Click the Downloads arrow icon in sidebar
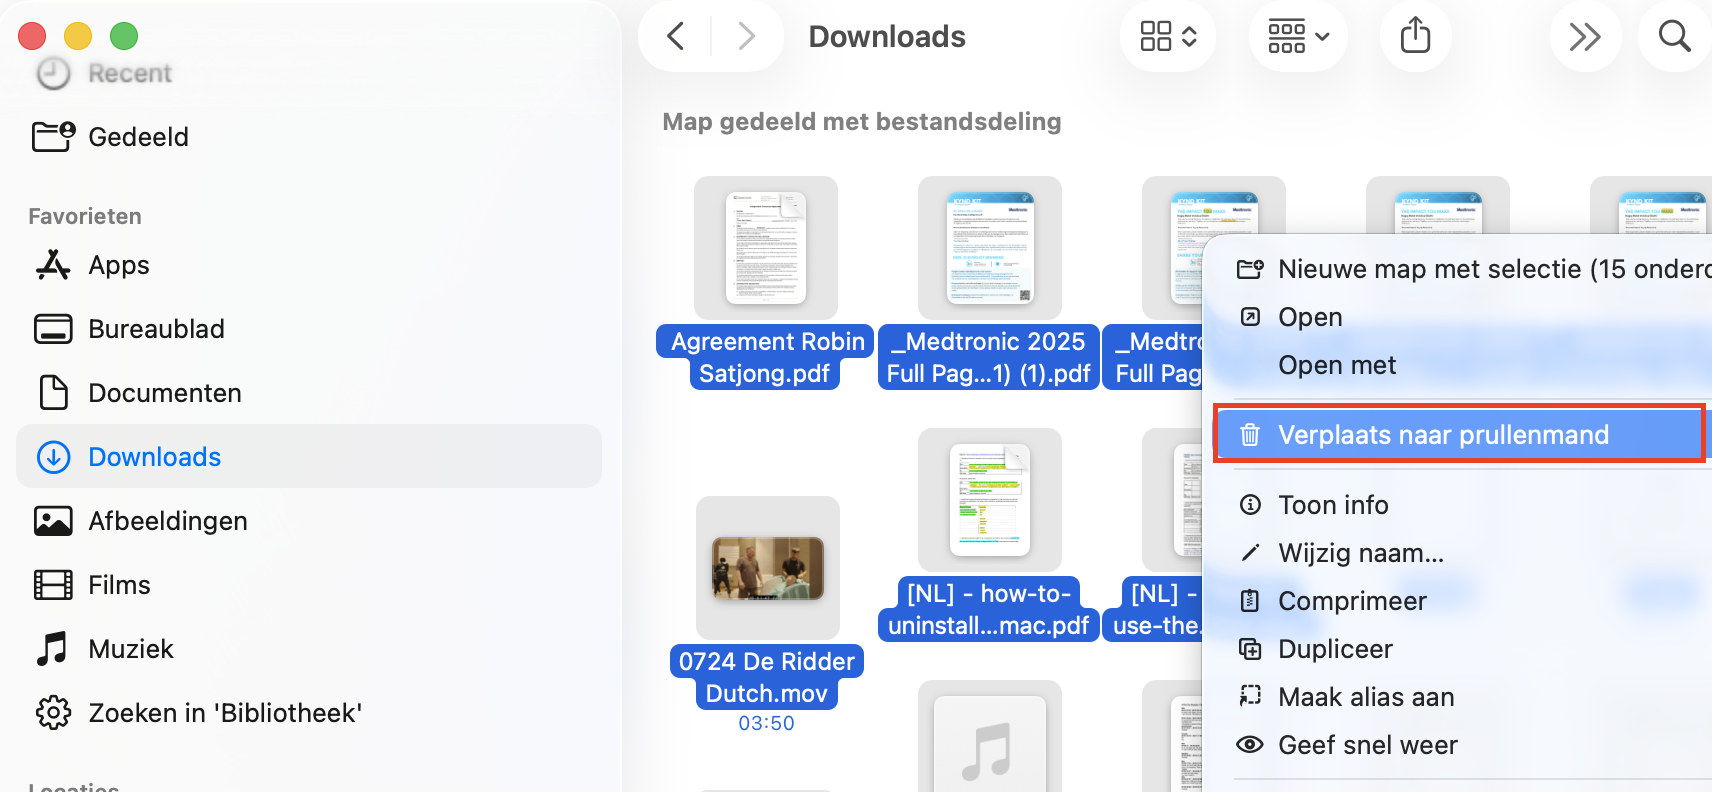 click(53, 457)
